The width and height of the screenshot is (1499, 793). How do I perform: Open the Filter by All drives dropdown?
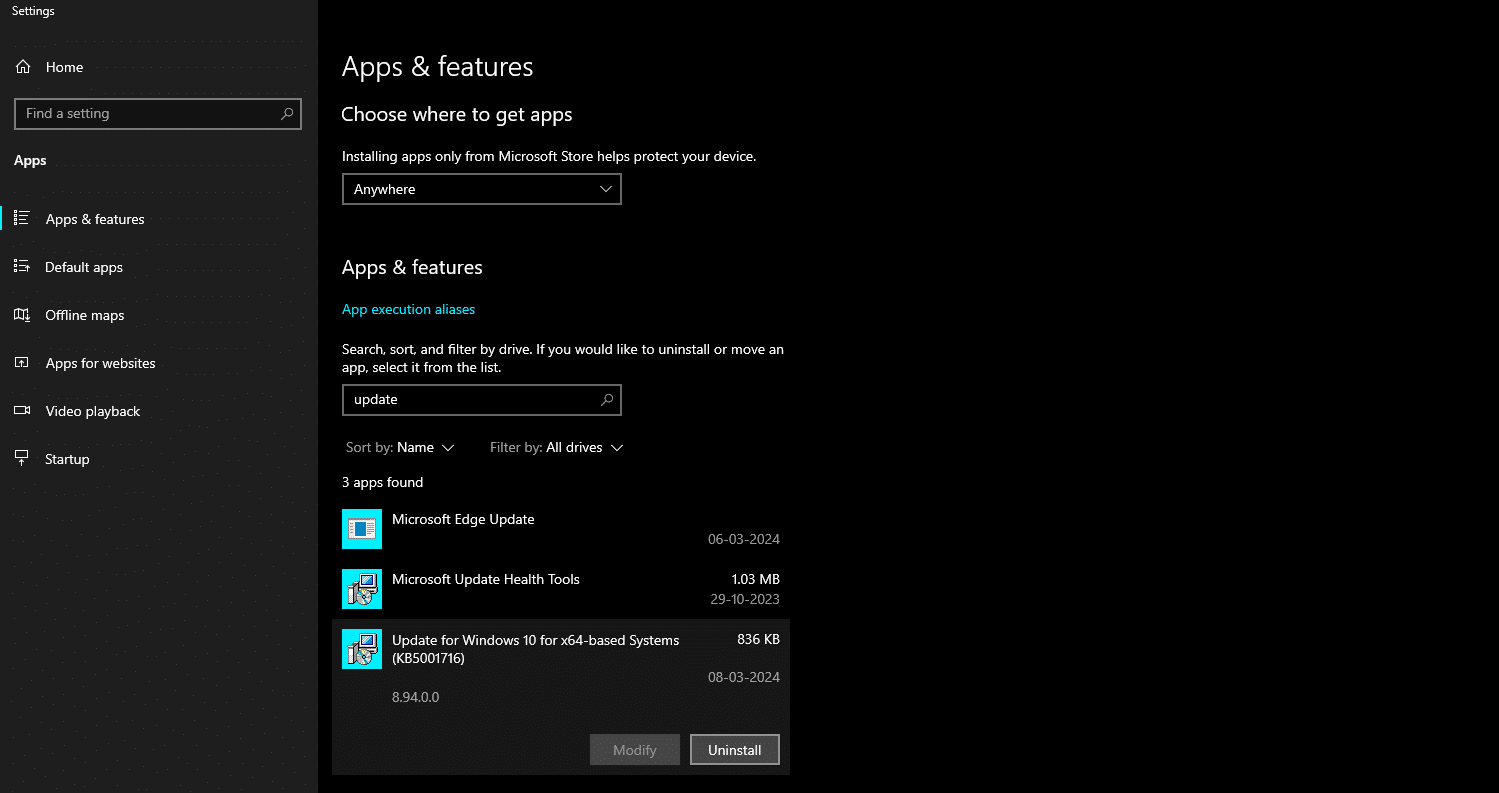pos(557,448)
